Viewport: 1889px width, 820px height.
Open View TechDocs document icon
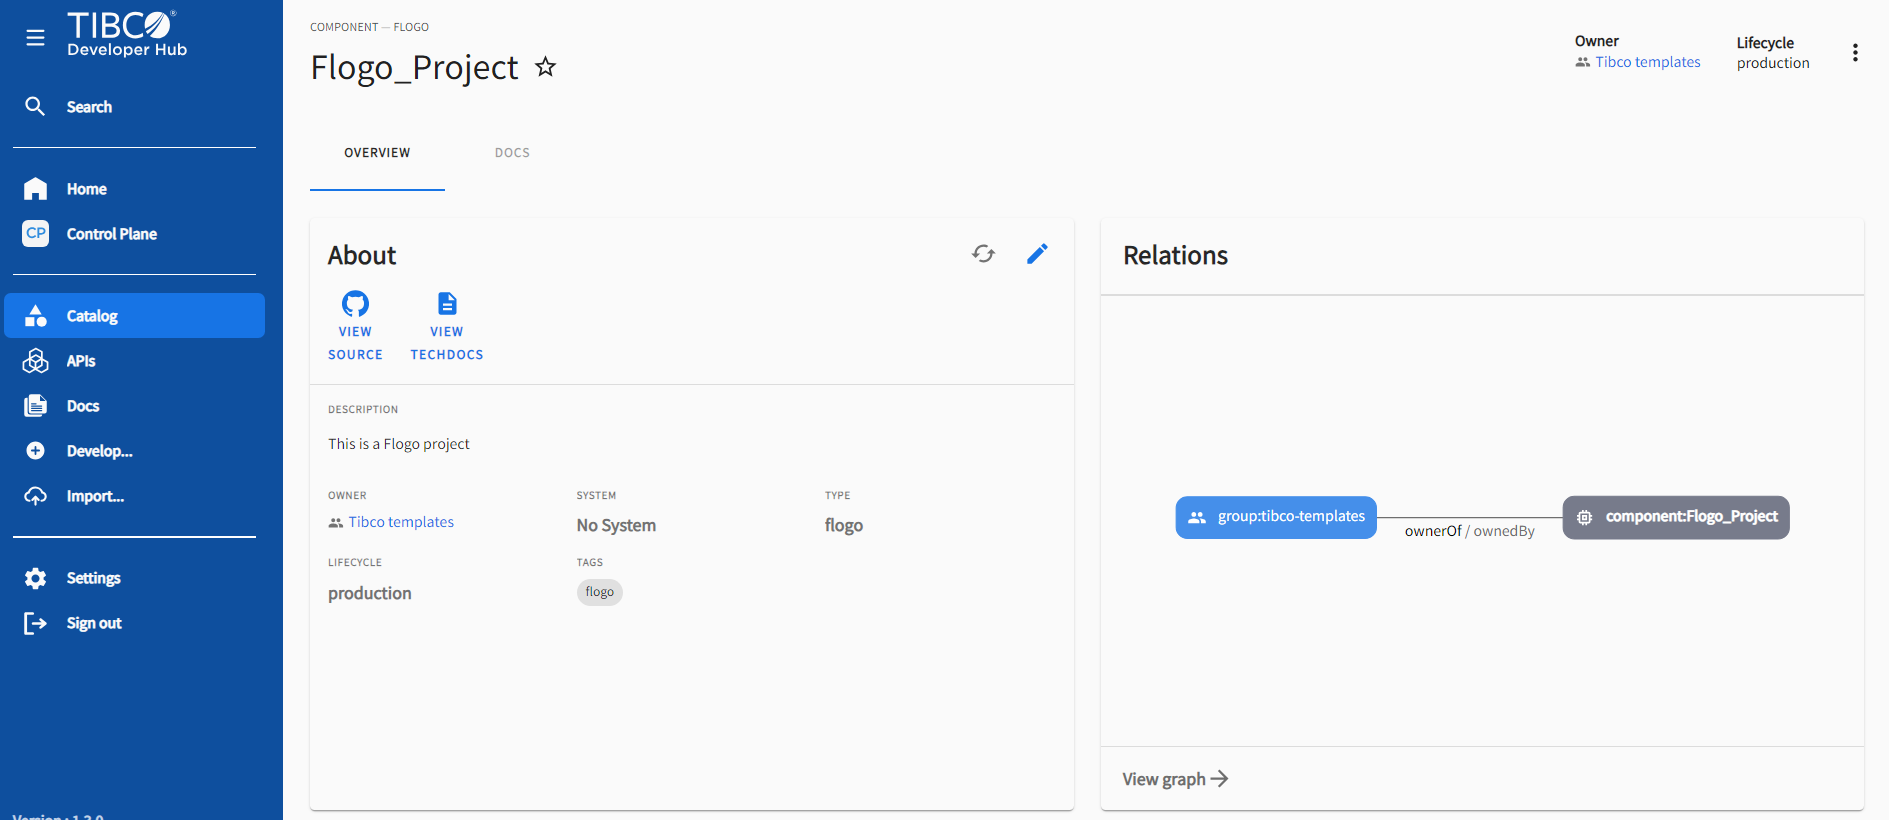447,304
